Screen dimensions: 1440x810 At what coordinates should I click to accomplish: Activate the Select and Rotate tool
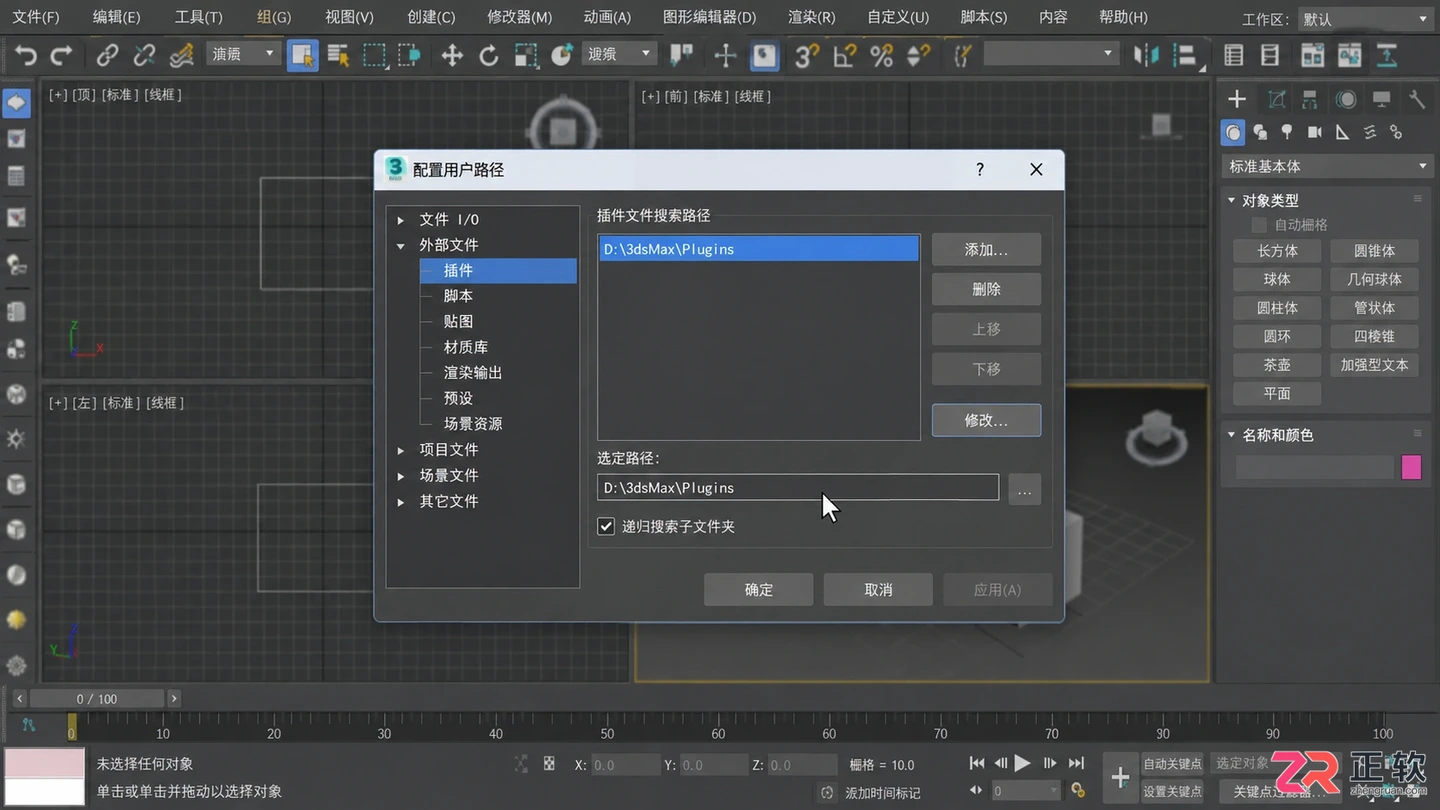click(489, 55)
